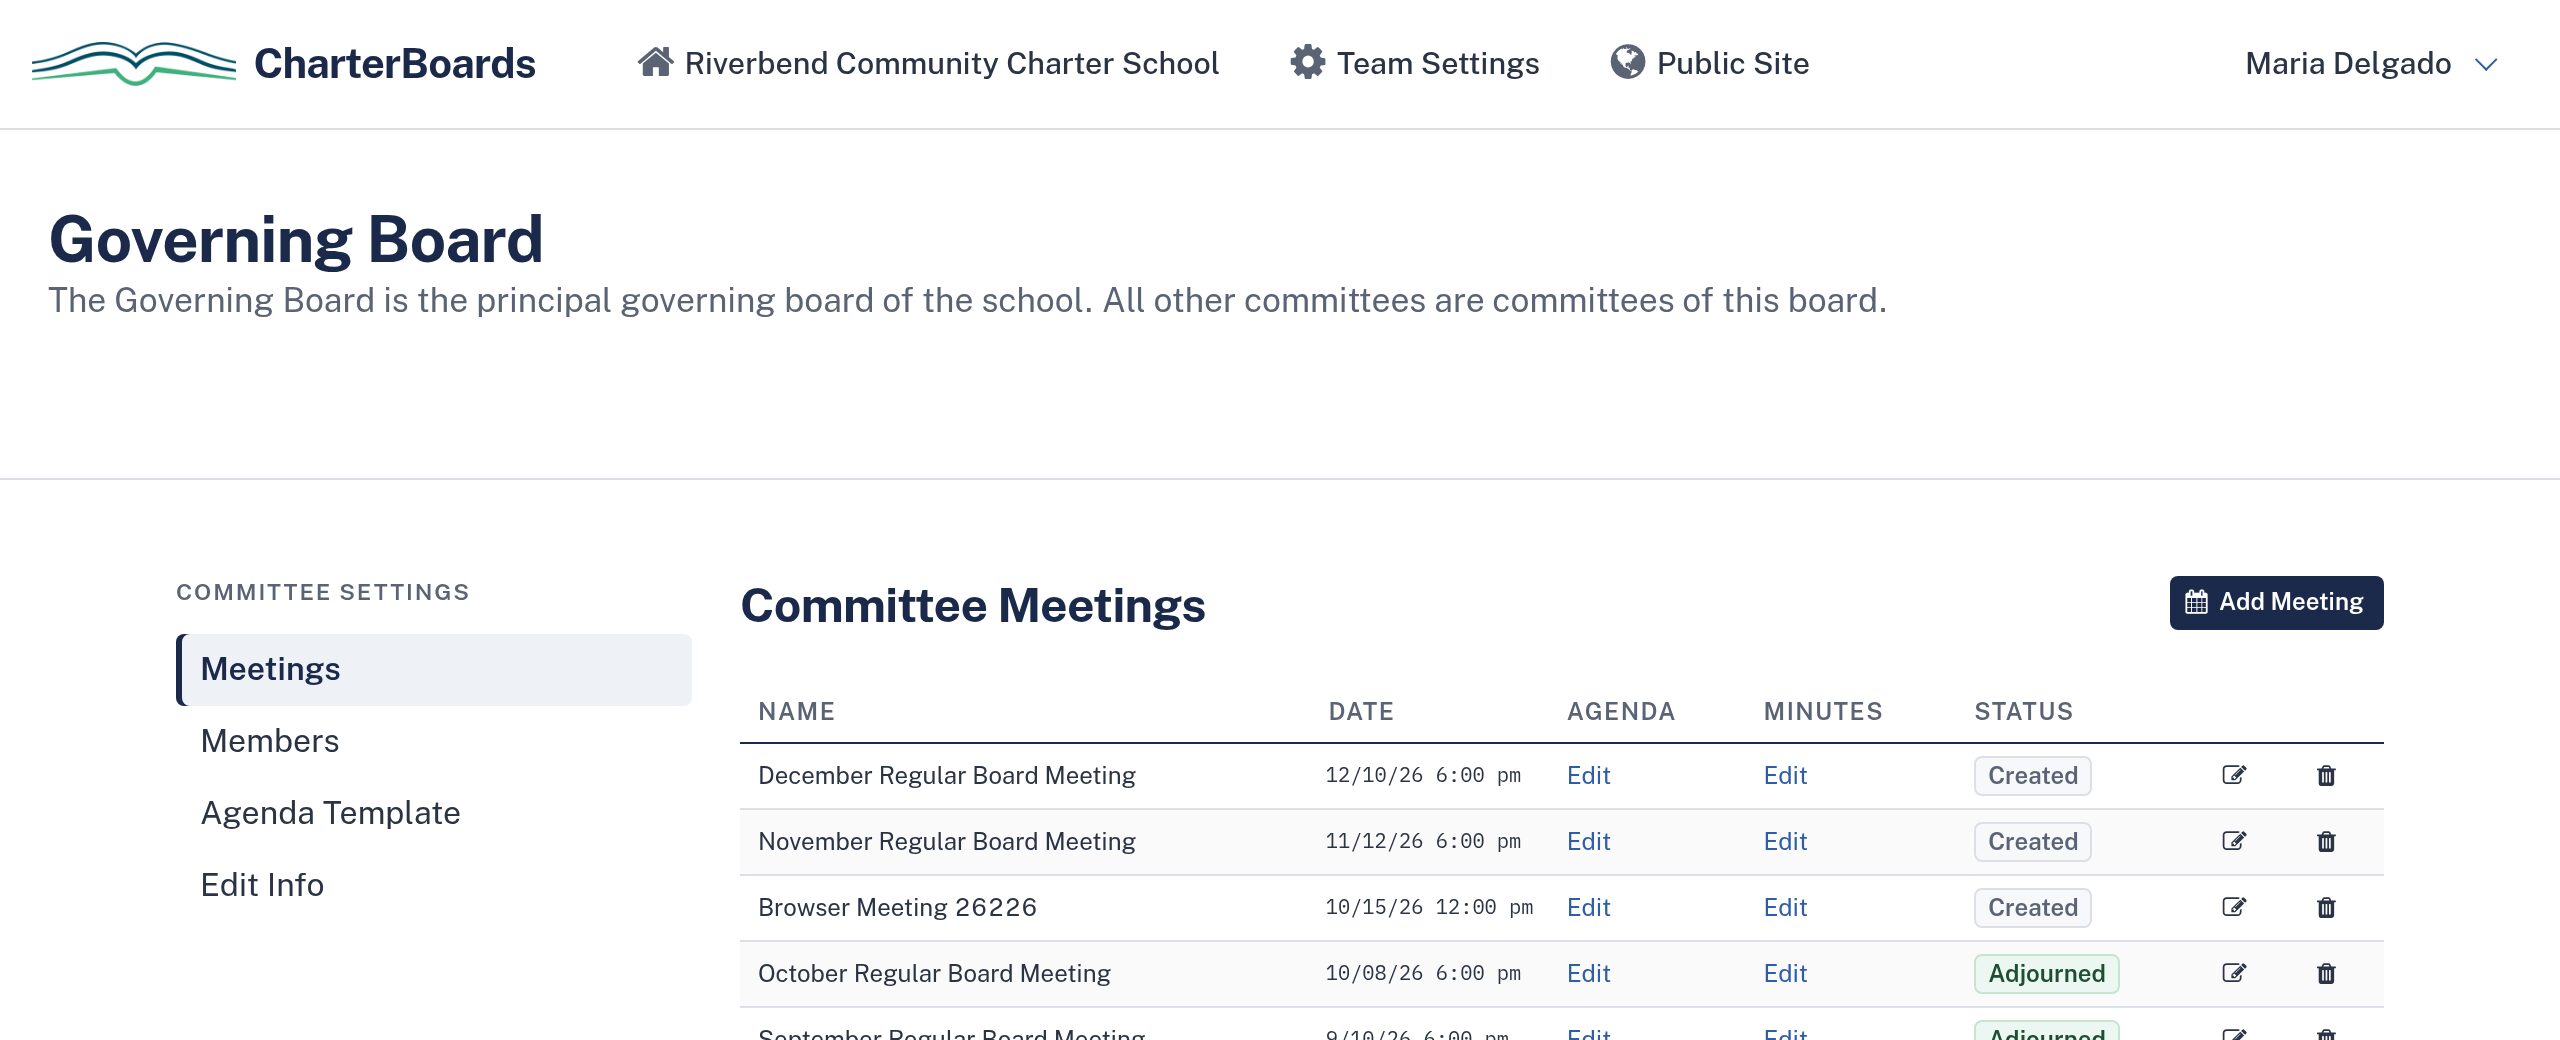Click the 'December Regular Board Meeting' name
This screenshot has height=1040, width=2560.
947,775
